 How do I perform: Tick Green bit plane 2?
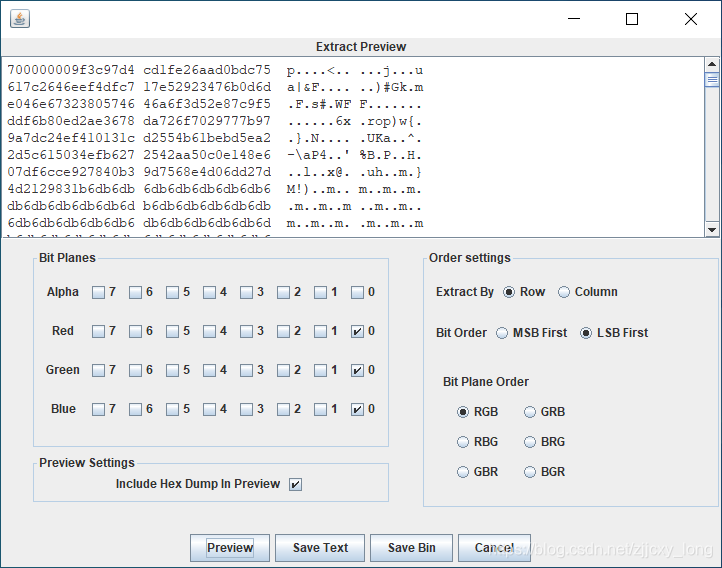[283, 370]
